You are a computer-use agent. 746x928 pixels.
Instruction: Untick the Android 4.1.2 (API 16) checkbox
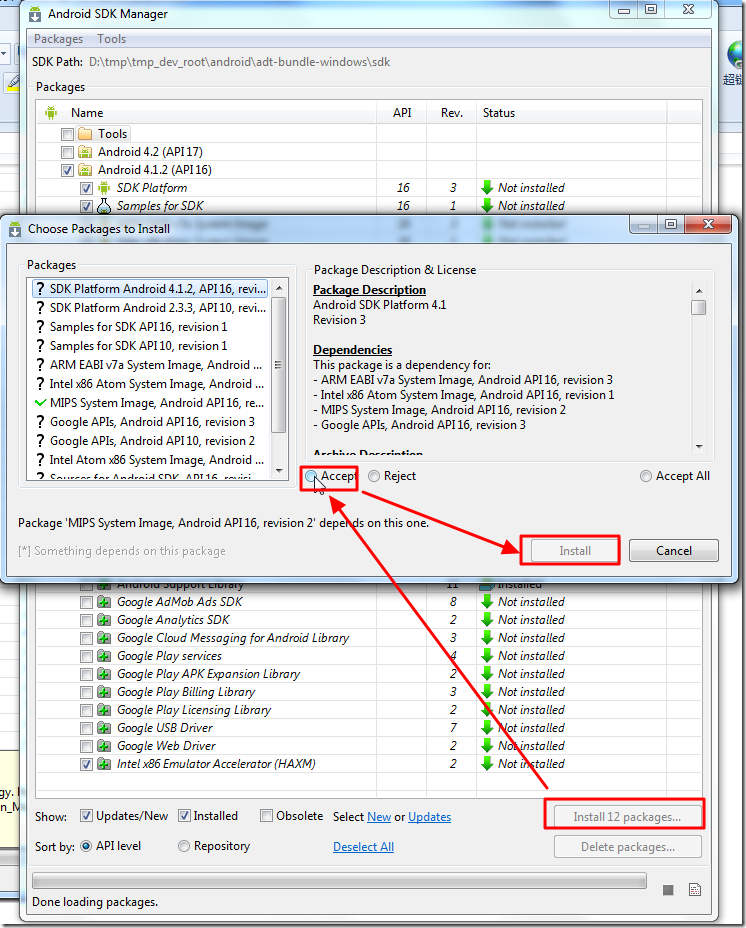point(67,170)
